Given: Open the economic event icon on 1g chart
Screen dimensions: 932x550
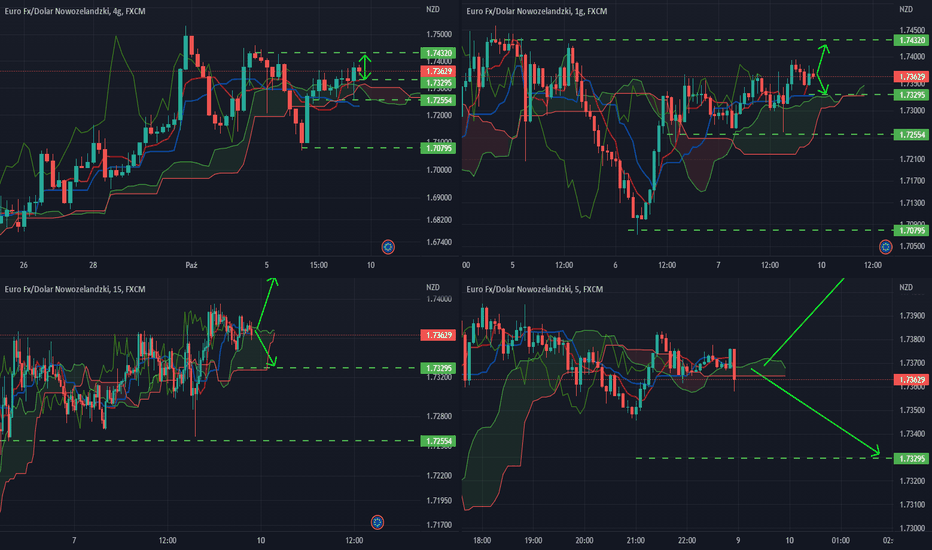Looking at the screenshot, I should pos(886,246).
